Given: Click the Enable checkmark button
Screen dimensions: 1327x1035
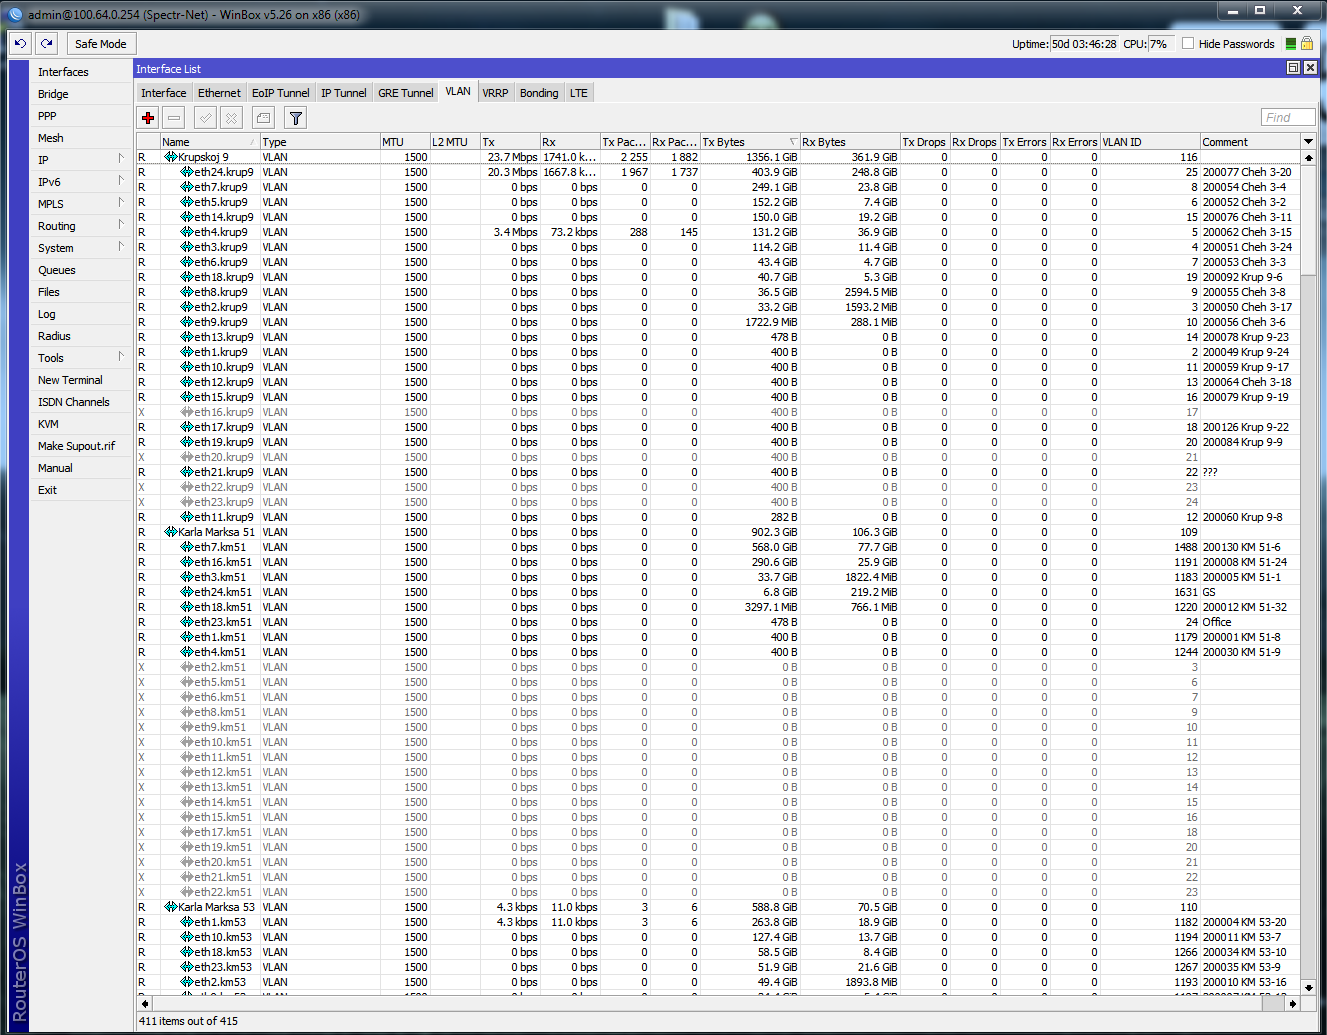Looking at the screenshot, I should point(205,118).
